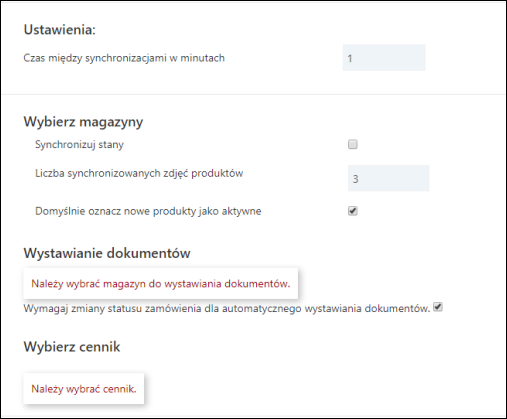This screenshot has width=507, height=419.
Task: Click the value 1 in the minutes field
Action: [x=350, y=59]
